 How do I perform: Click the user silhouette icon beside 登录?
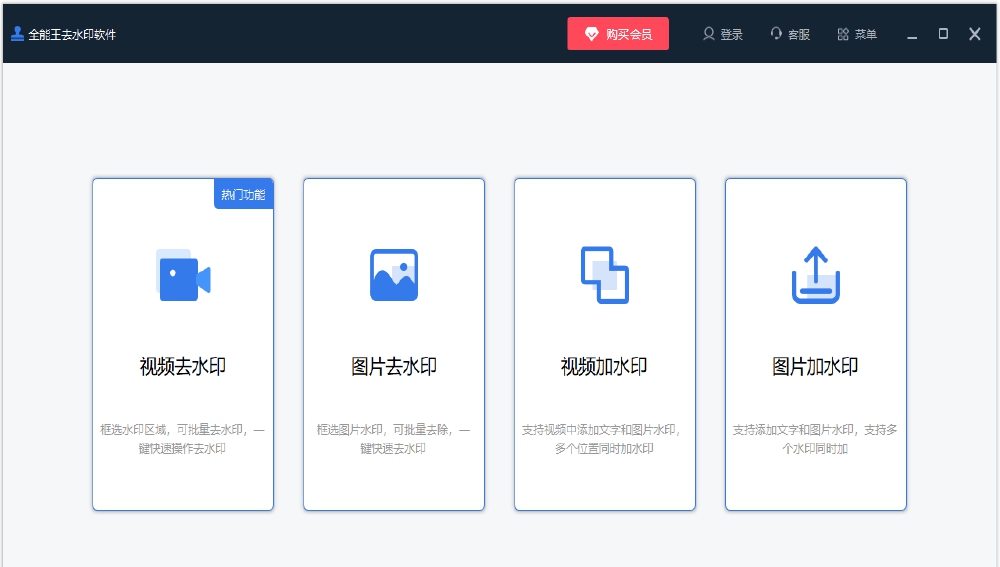point(709,34)
